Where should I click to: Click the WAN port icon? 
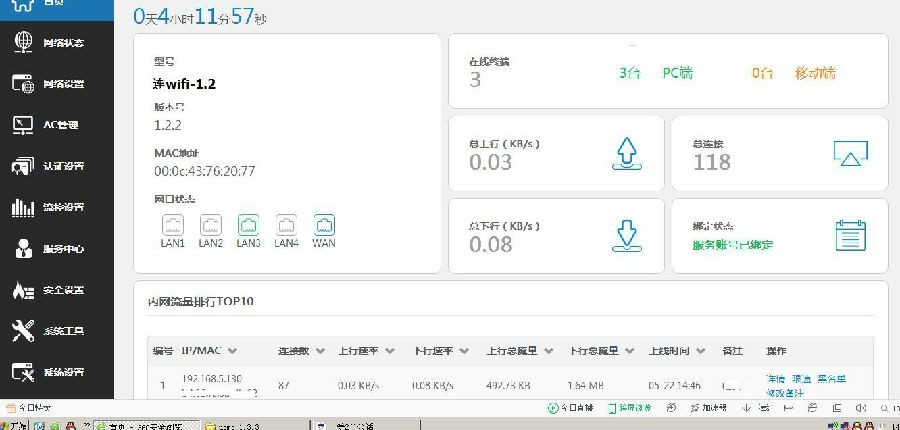tap(324, 225)
